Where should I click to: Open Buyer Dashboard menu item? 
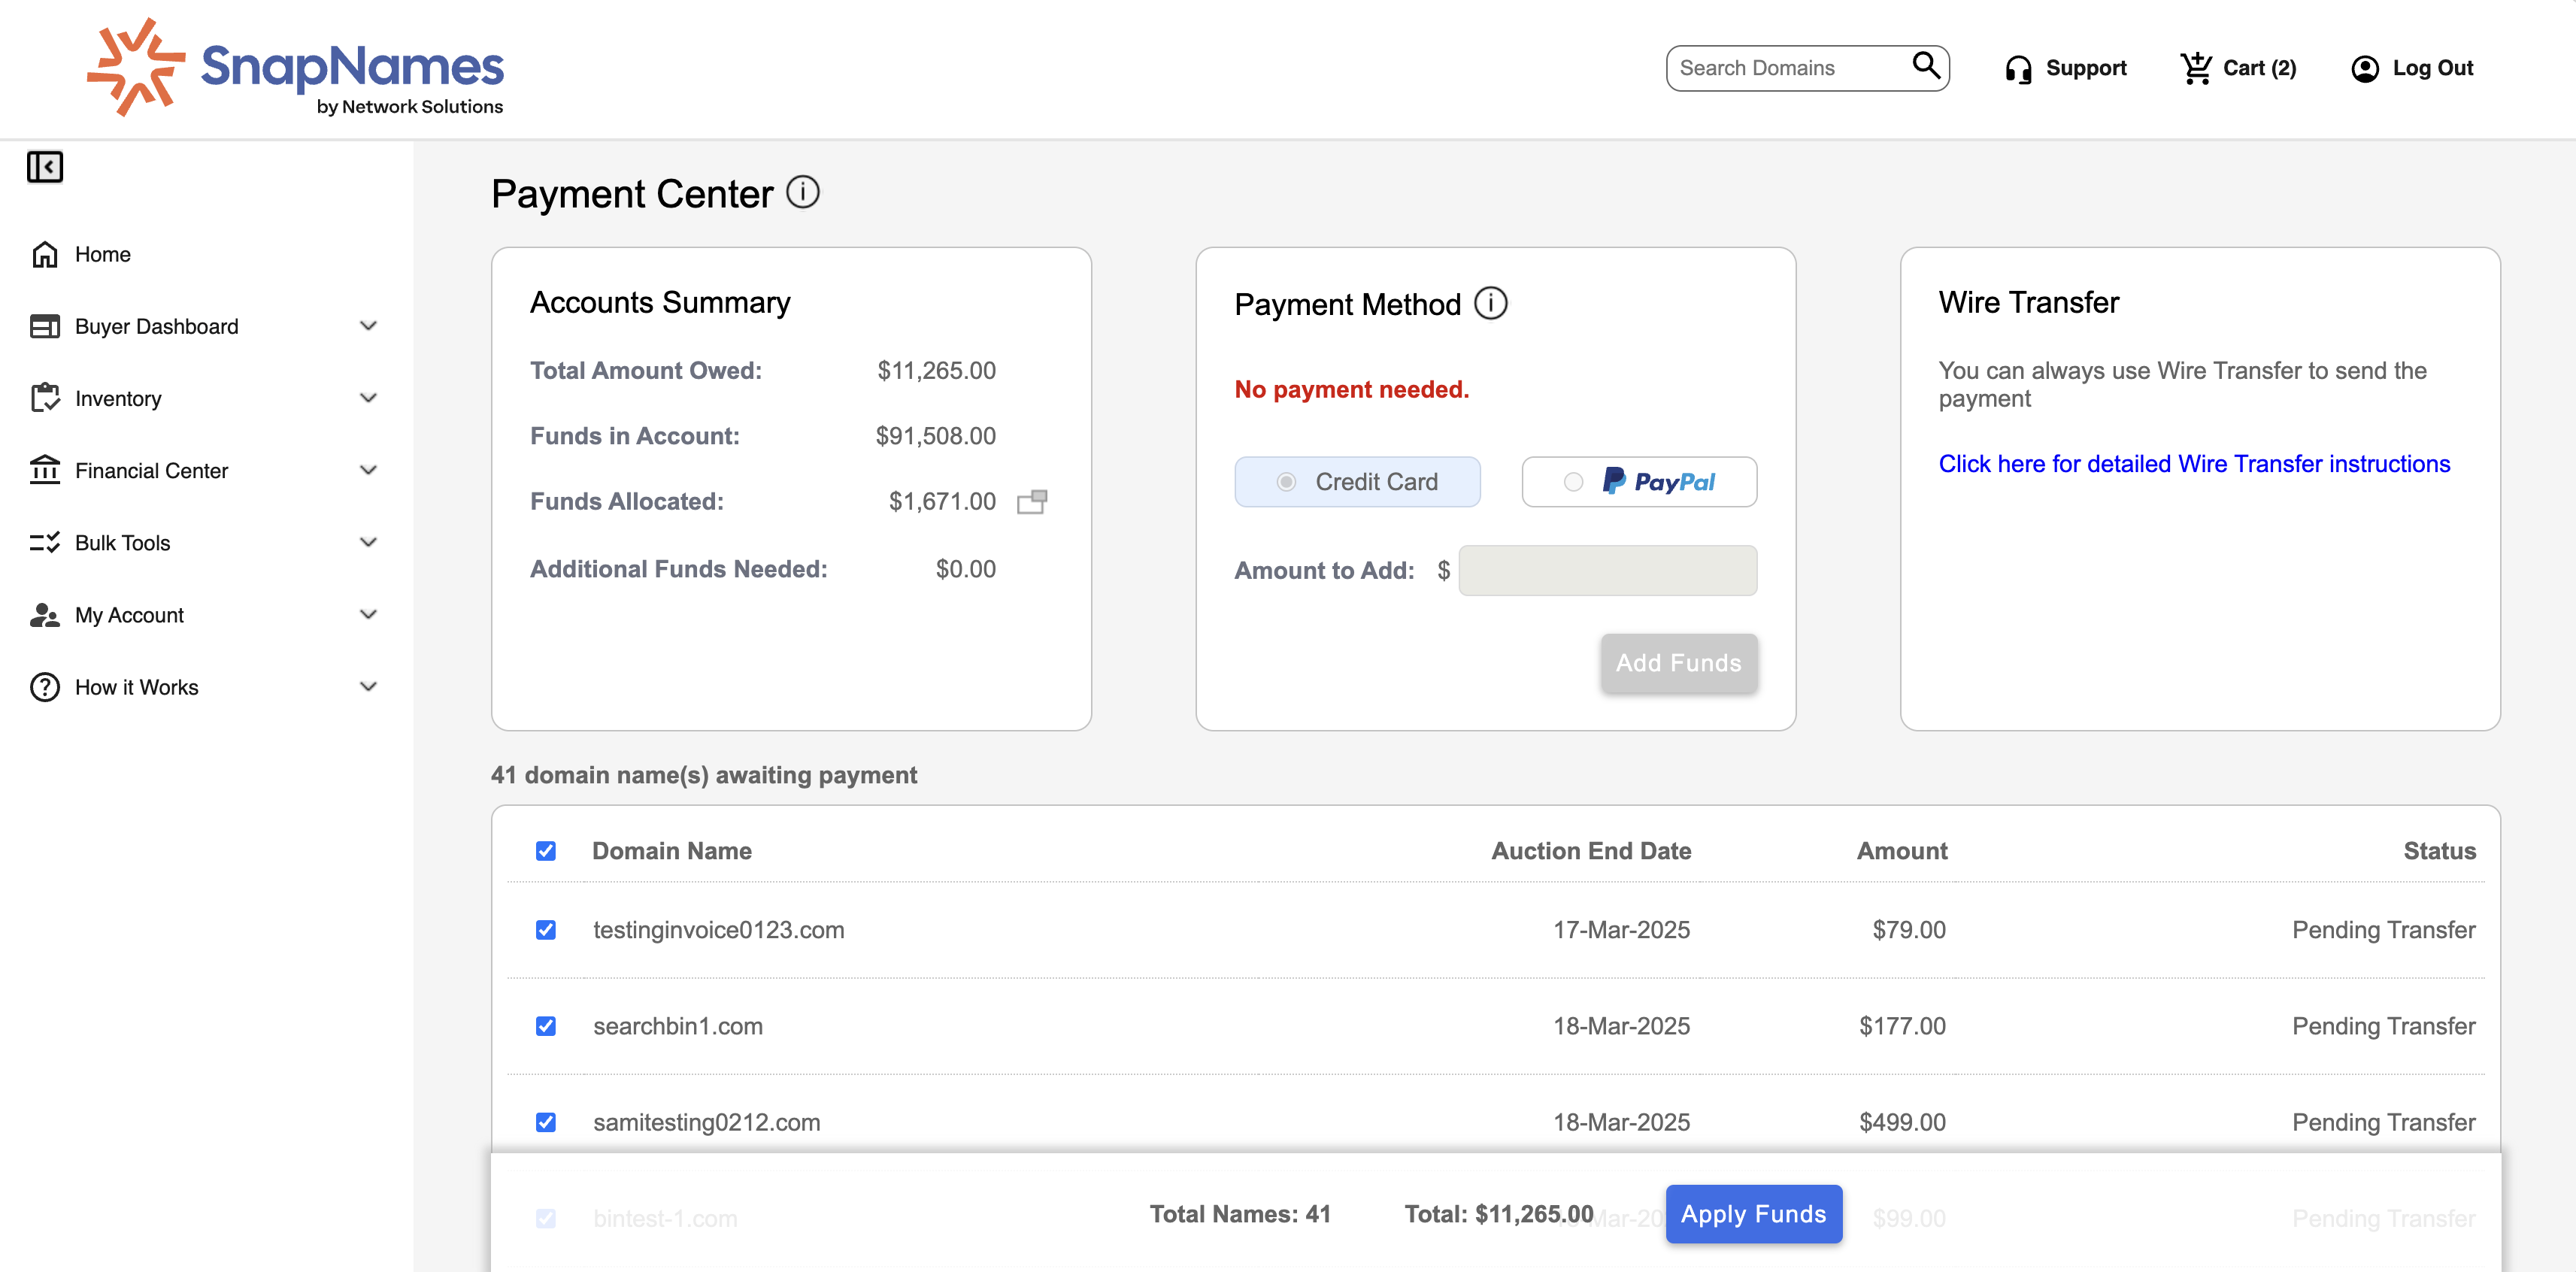pyautogui.click(x=157, y=327)
